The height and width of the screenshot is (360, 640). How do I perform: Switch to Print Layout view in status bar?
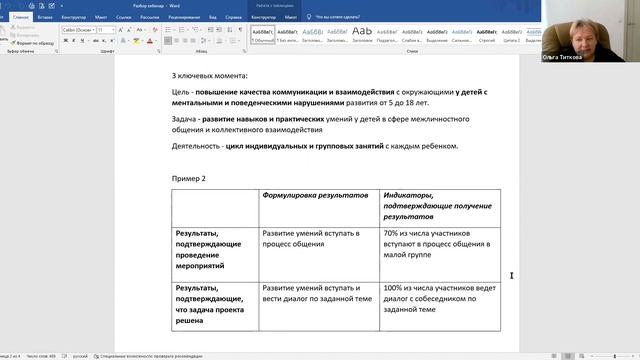click(x=567, y=356)
